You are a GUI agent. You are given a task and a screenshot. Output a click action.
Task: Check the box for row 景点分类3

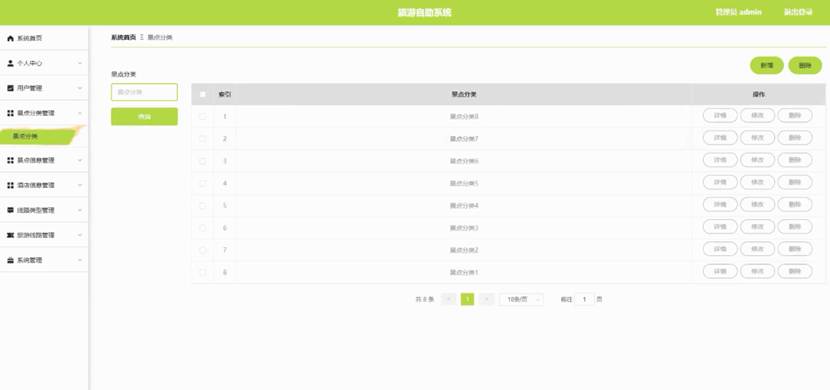pyautogui.click(x=203, y=228)
